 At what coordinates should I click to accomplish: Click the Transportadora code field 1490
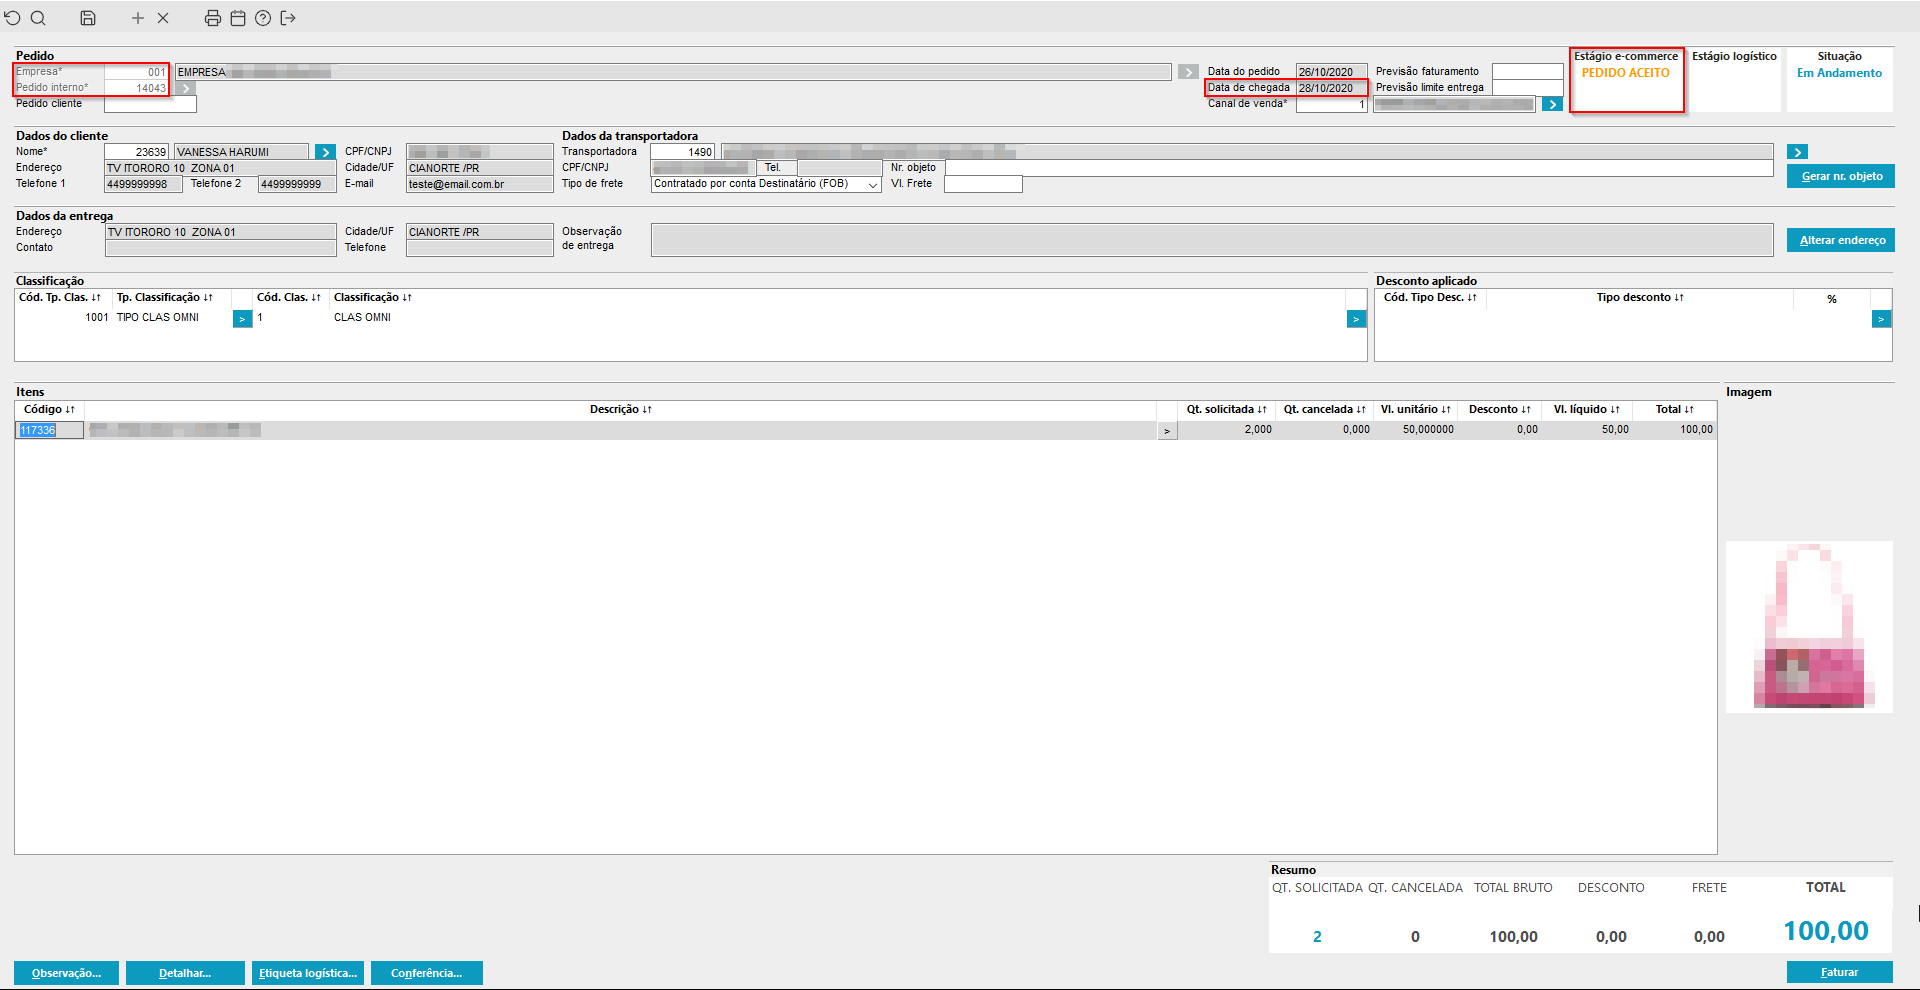[x=683, y=152]
